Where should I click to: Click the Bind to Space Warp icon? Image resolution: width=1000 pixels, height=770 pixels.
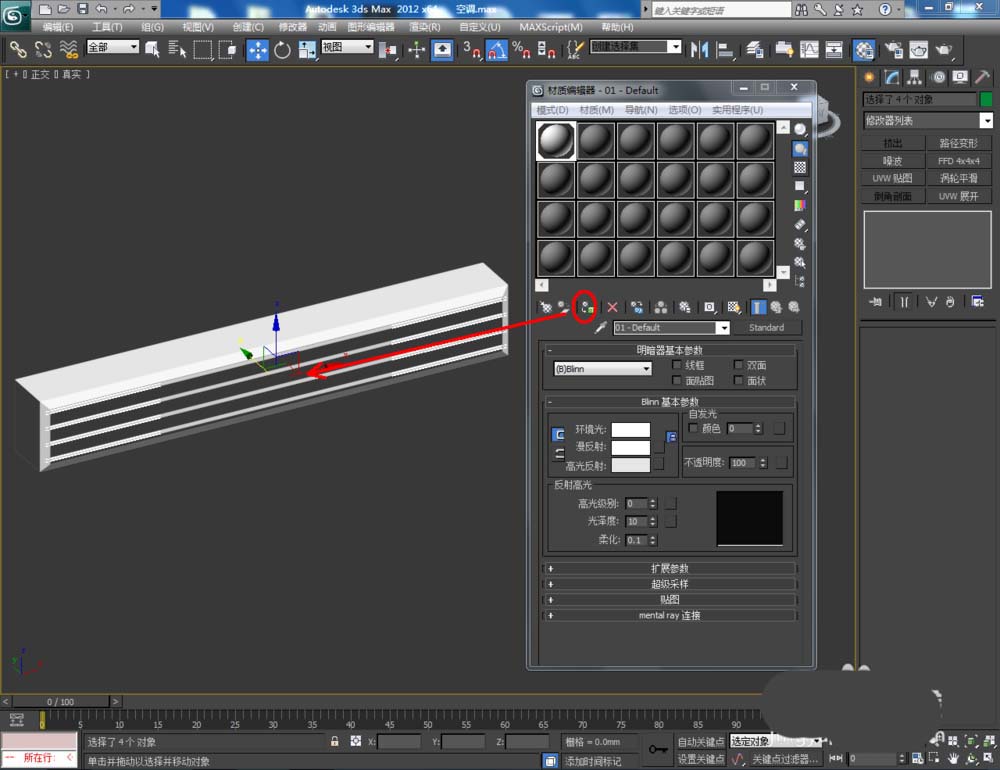pos(68,50)
